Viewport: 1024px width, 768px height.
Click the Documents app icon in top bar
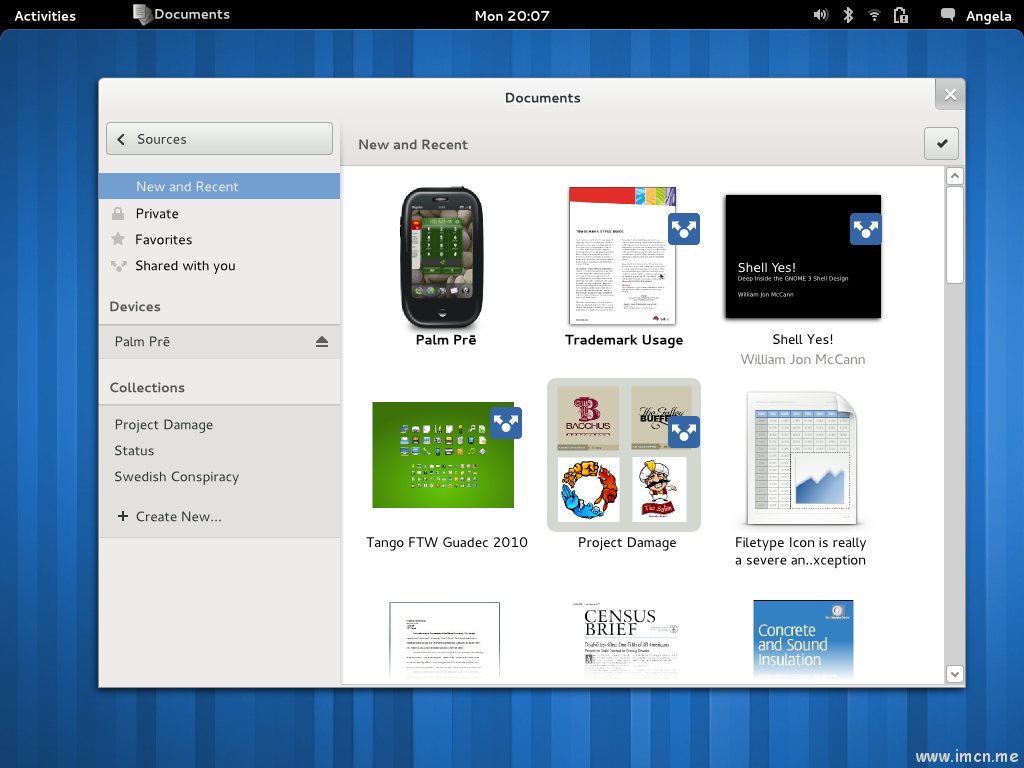[142, 14]
